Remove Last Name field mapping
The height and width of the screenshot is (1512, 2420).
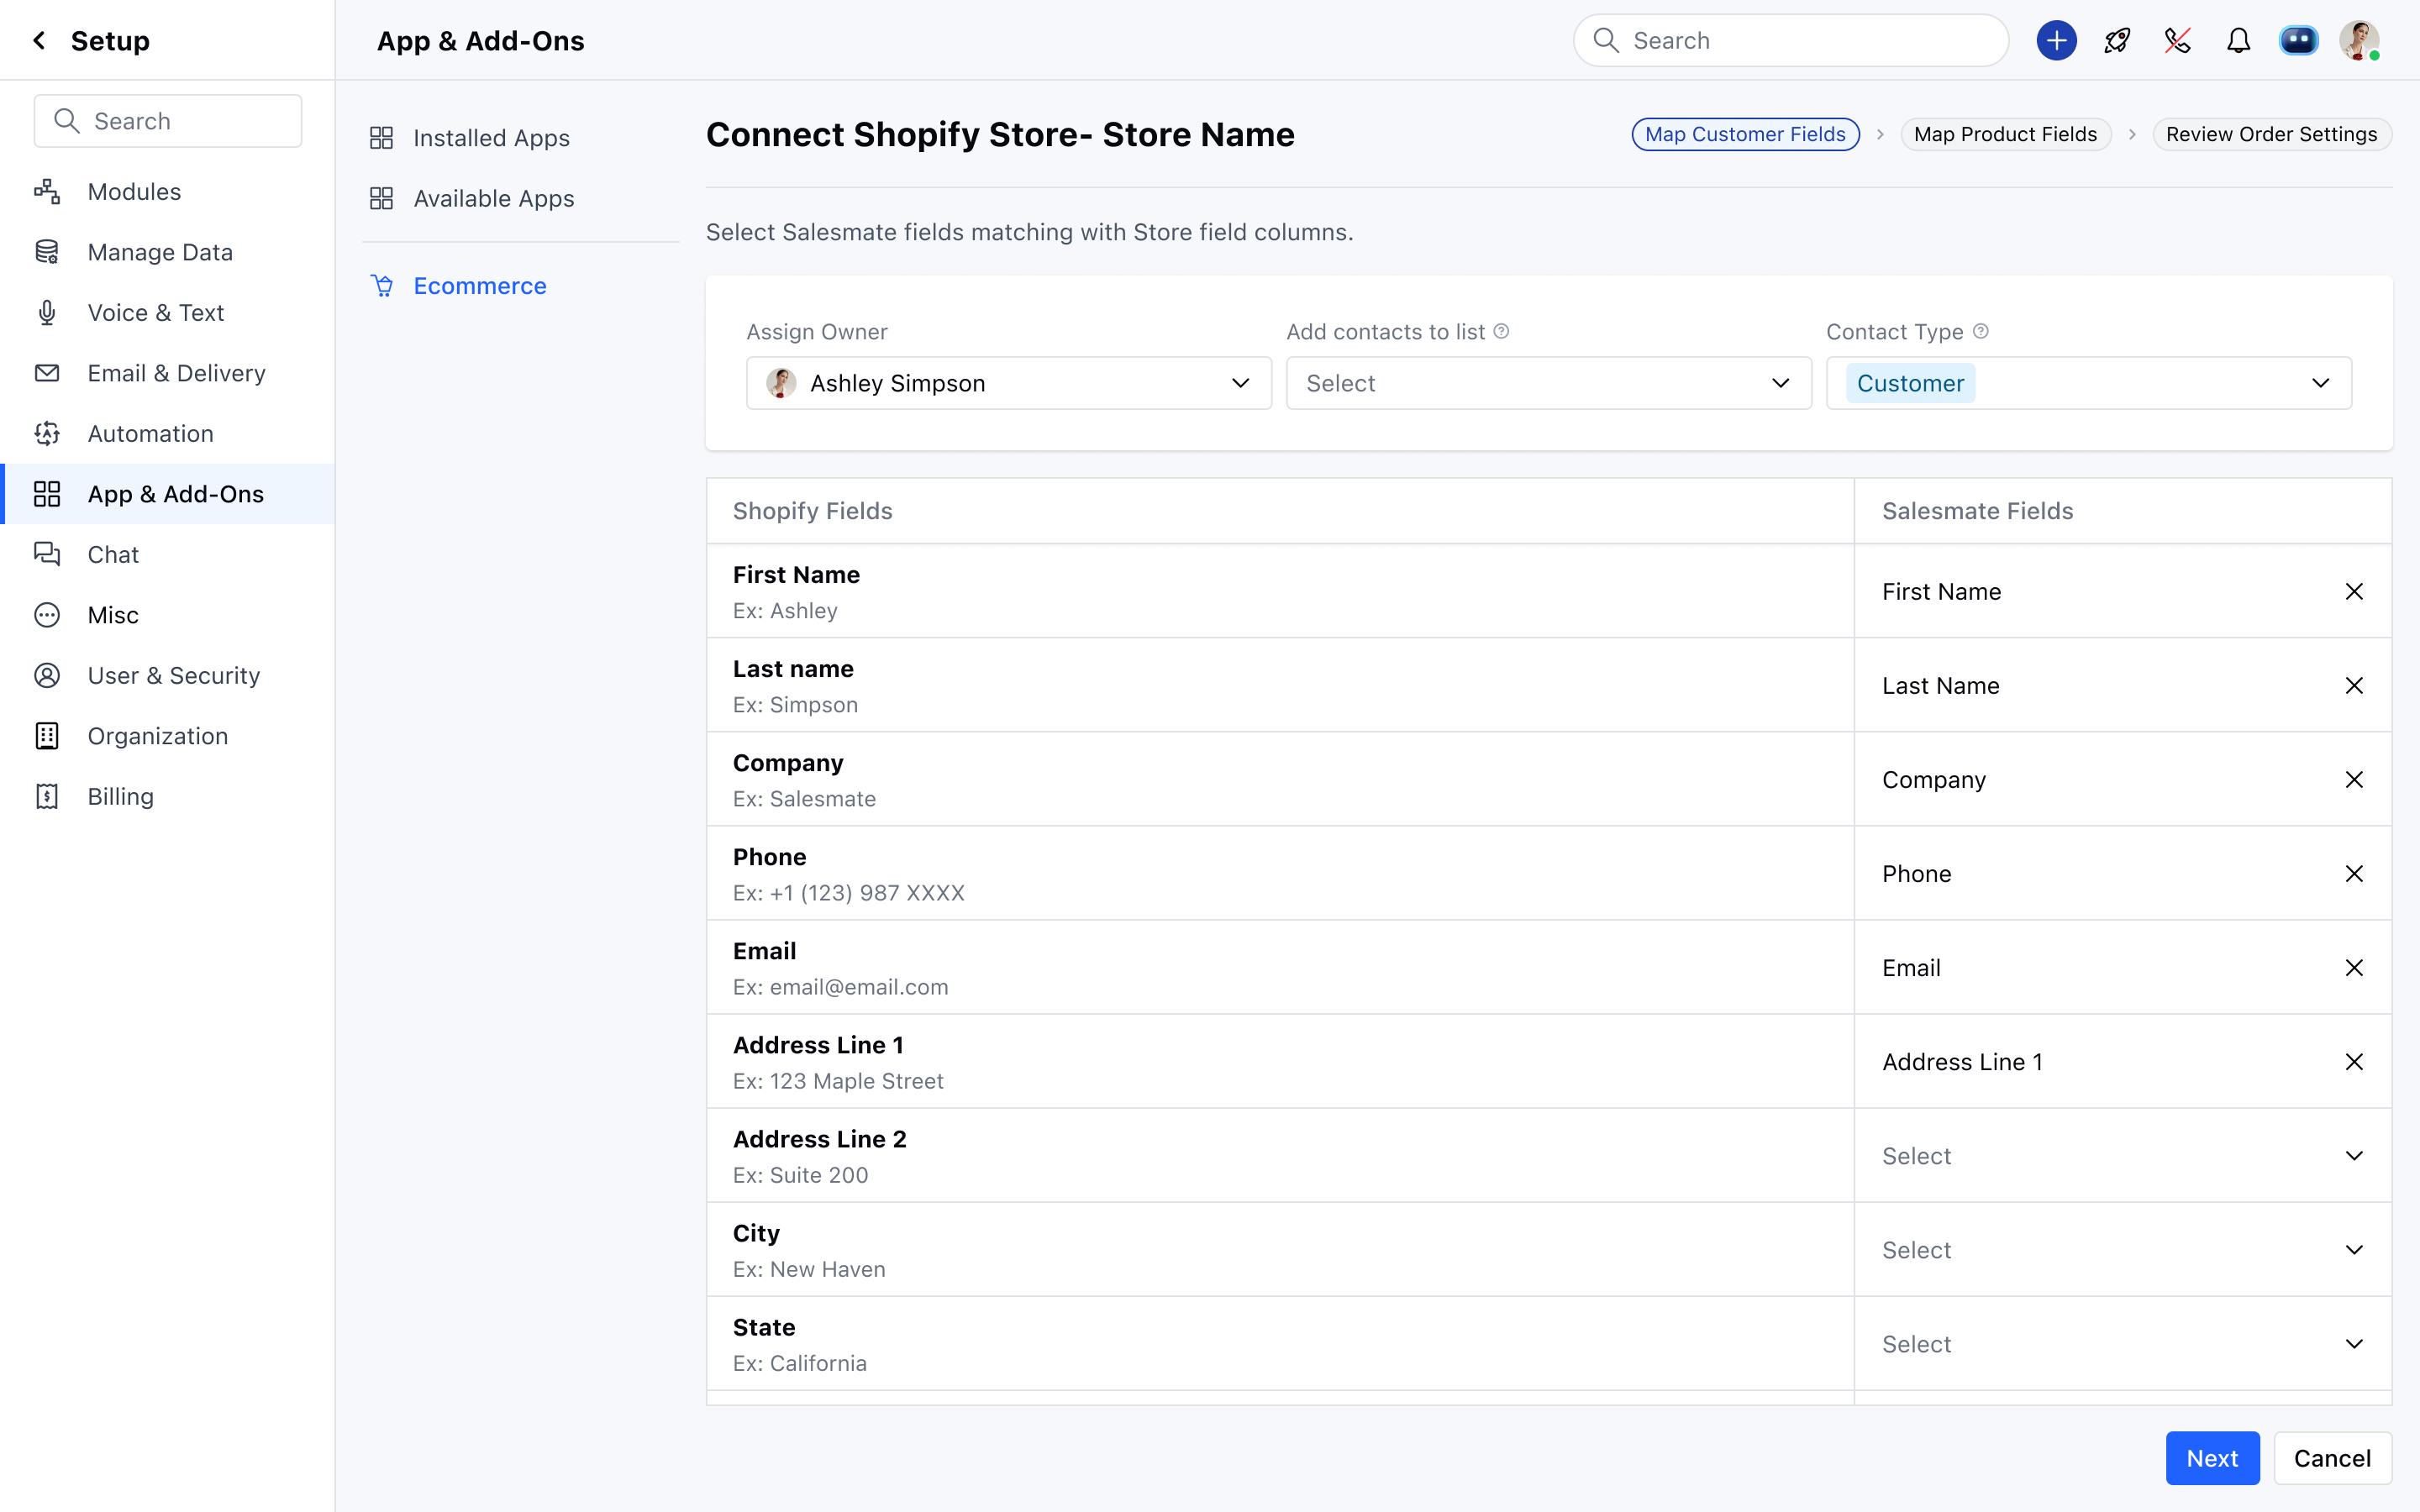(2354, 685)
